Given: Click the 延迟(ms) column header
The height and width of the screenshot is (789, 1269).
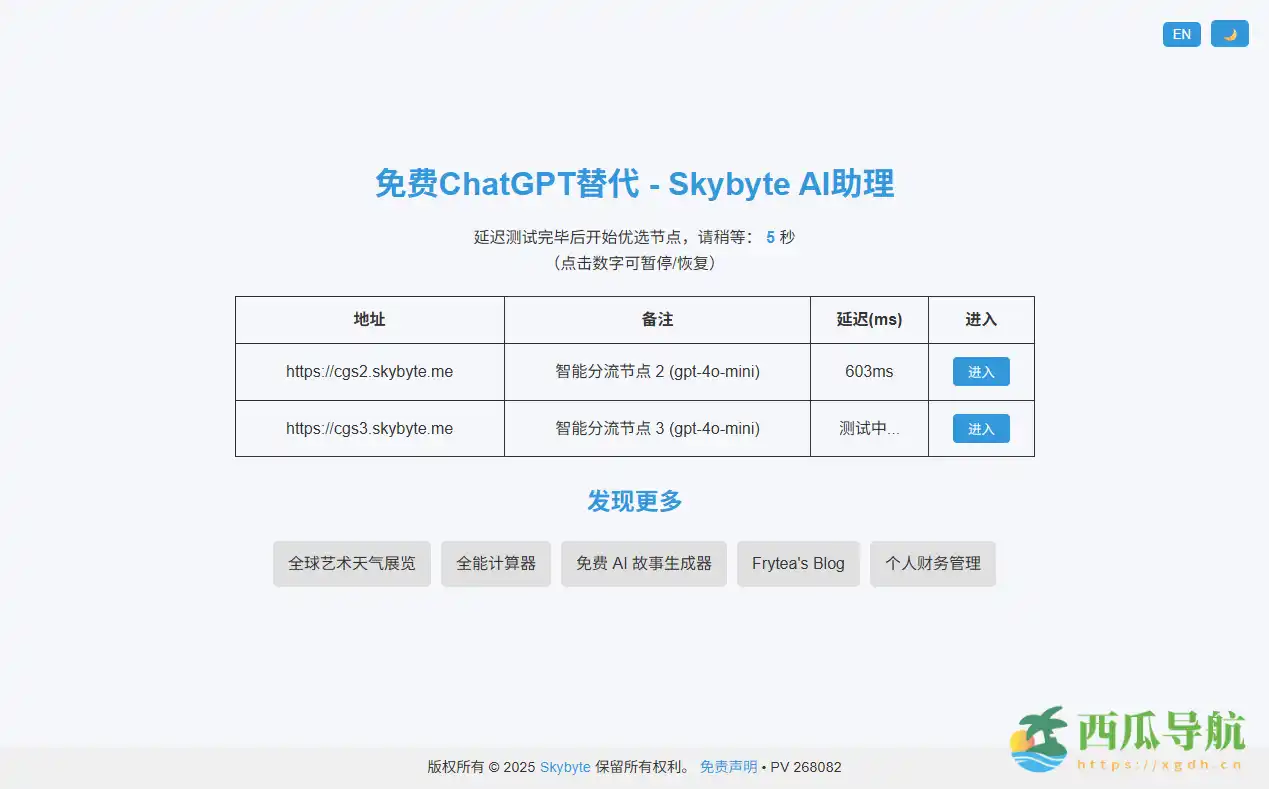Looking at the screenshot, I should coord(868,319).
